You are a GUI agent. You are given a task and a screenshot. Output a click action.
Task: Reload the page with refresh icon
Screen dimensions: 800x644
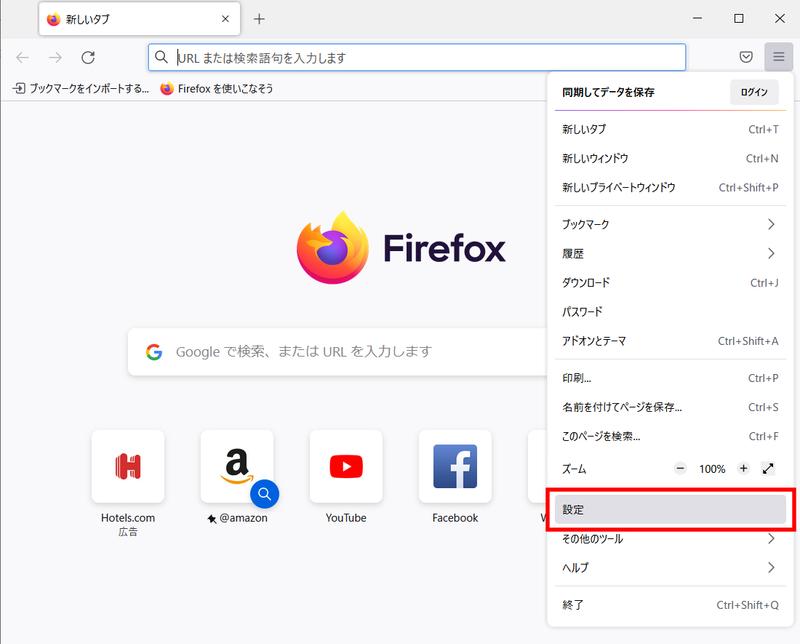click(88, 57)
